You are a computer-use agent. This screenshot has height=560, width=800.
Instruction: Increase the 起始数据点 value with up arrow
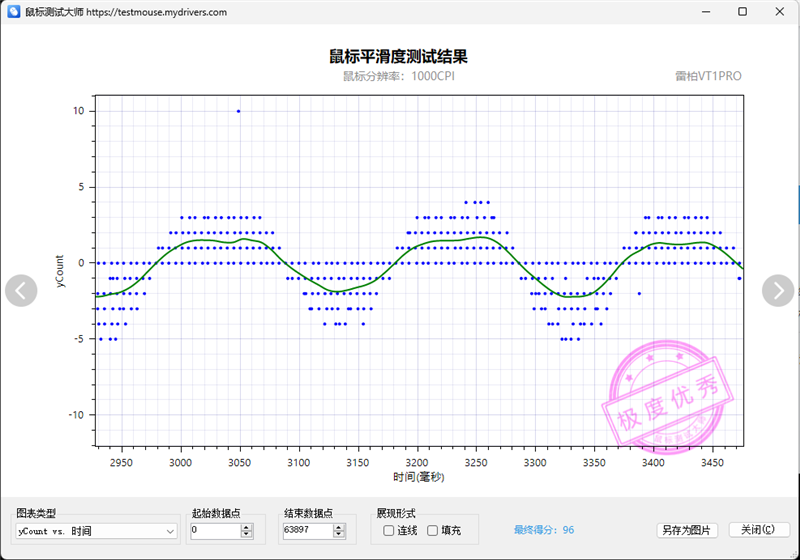246,527
